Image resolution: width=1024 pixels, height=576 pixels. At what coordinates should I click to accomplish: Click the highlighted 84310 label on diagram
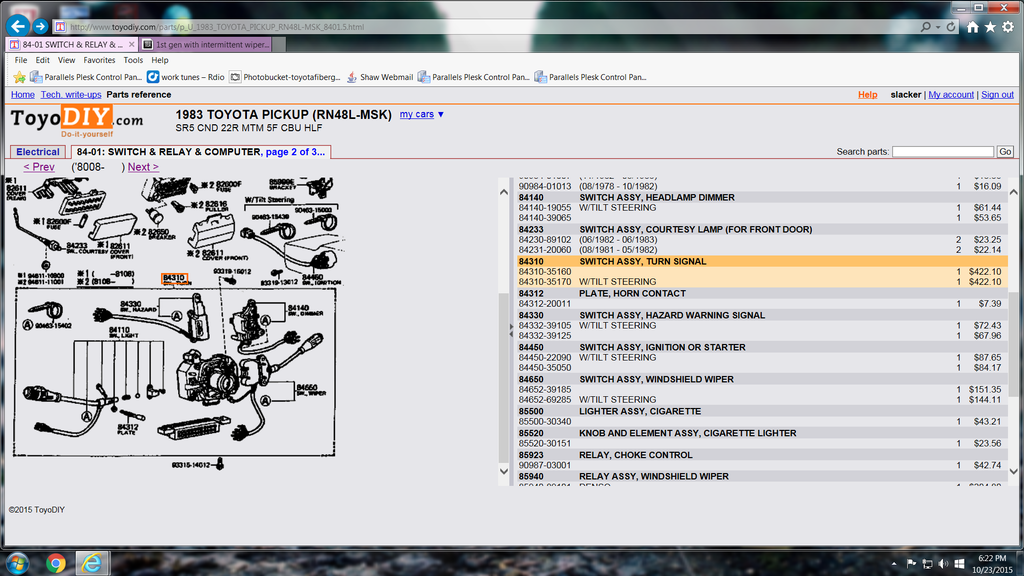175,279
